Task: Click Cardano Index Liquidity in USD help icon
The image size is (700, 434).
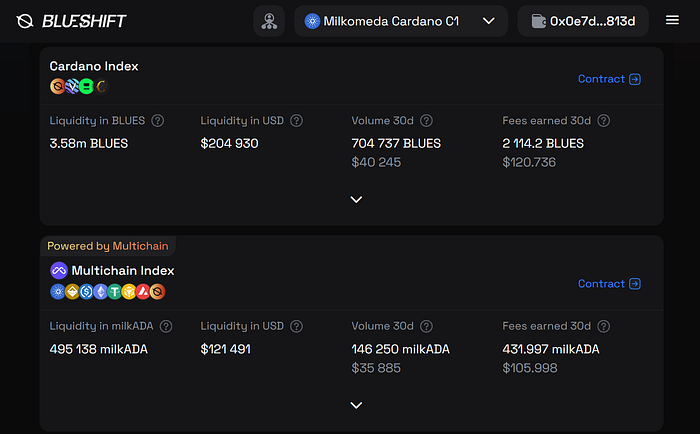Action: pos(296,121)
